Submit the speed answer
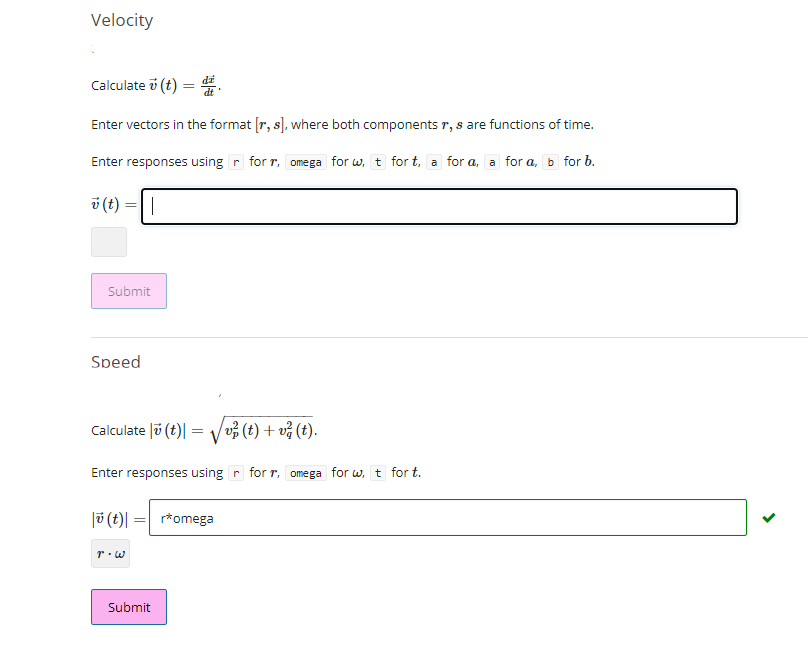This screenshot has width=808, height=649. click(x=128, y=607)
